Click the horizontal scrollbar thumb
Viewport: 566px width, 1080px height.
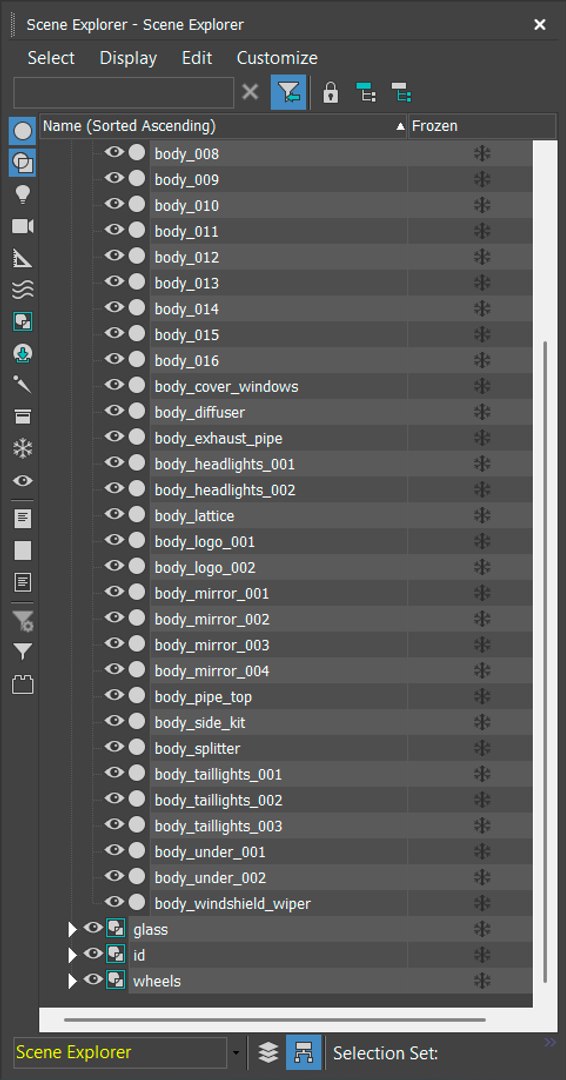click(275, 1019)
